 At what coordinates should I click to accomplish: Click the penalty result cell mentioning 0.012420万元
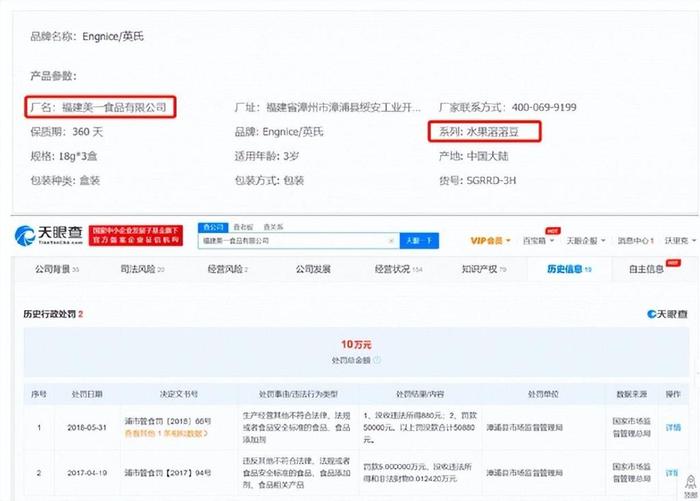417,473
